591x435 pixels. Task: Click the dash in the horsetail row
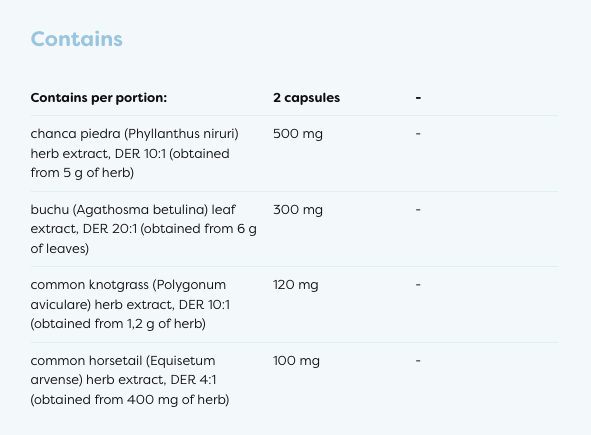tap(418, 361)
